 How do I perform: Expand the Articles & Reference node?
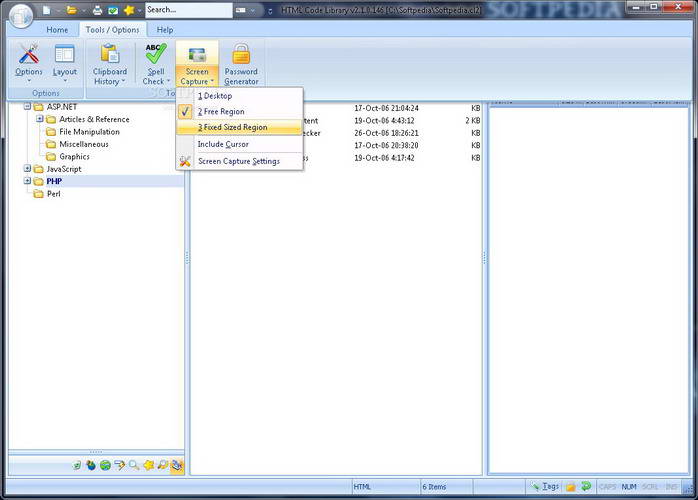[40, 119]
